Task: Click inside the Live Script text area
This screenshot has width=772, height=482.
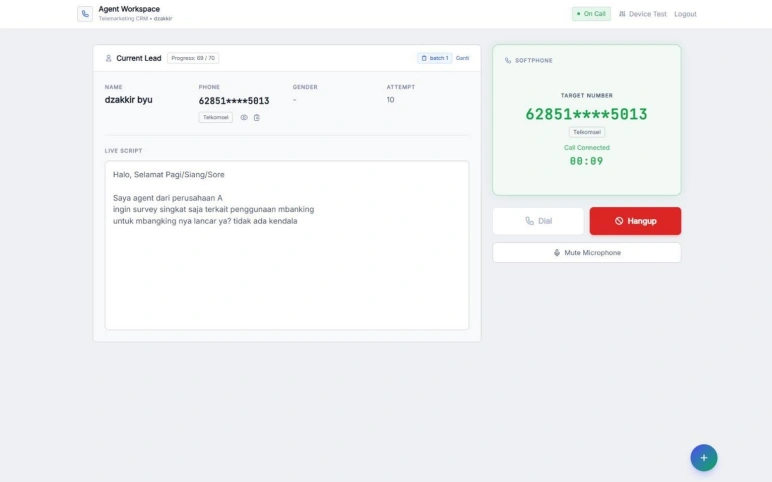Action: (x=287, y=245)
